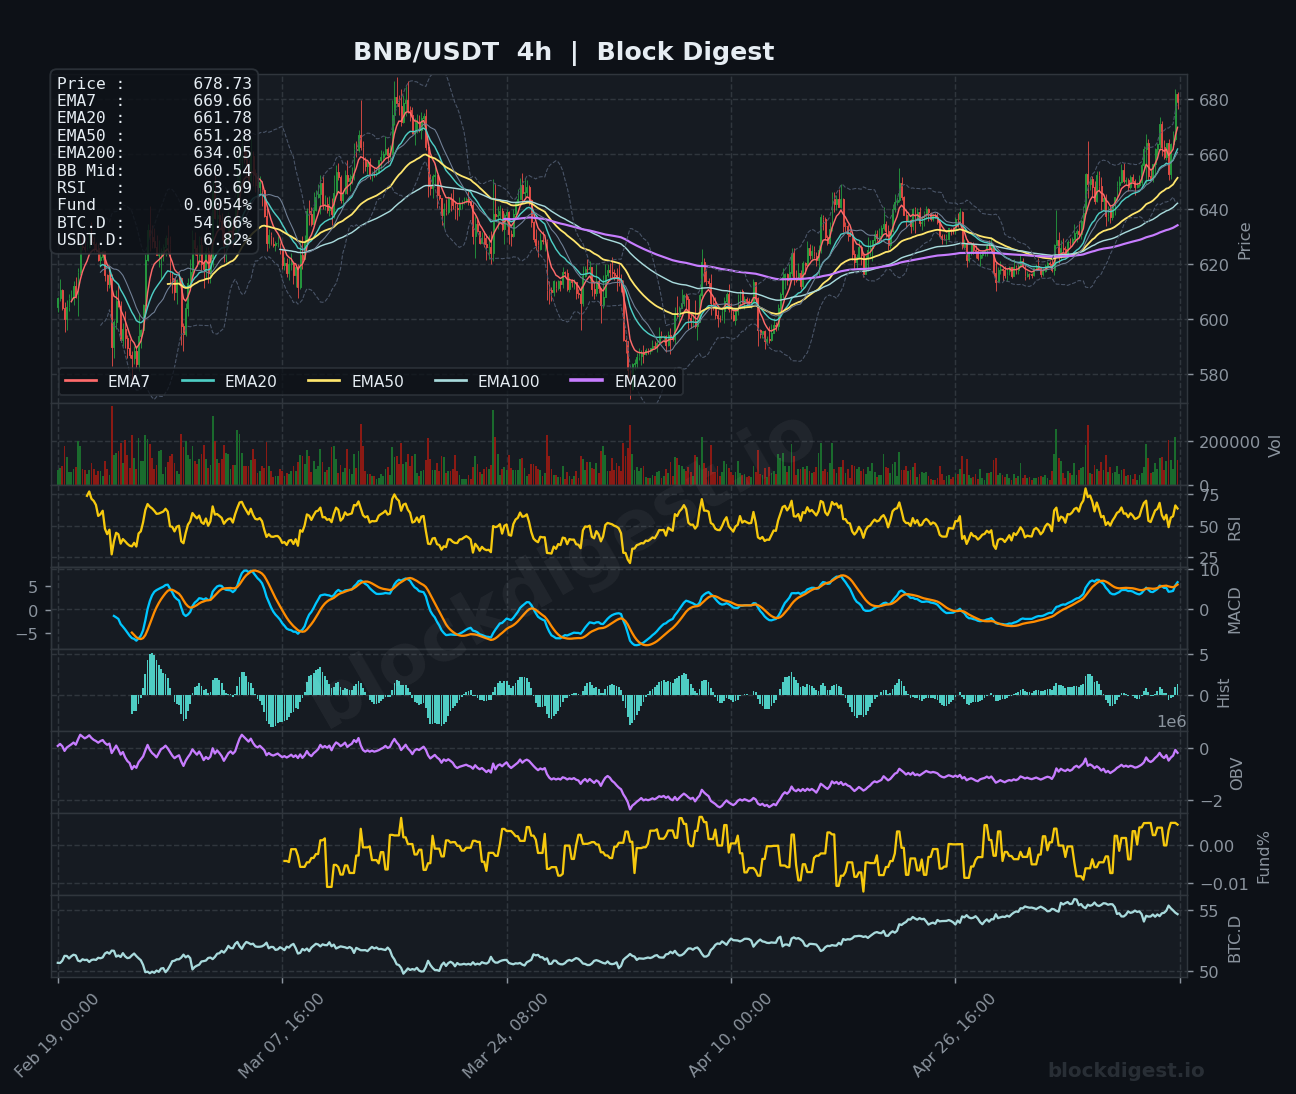Click the BTC.D panel axis label

[x=1235, y=939]
